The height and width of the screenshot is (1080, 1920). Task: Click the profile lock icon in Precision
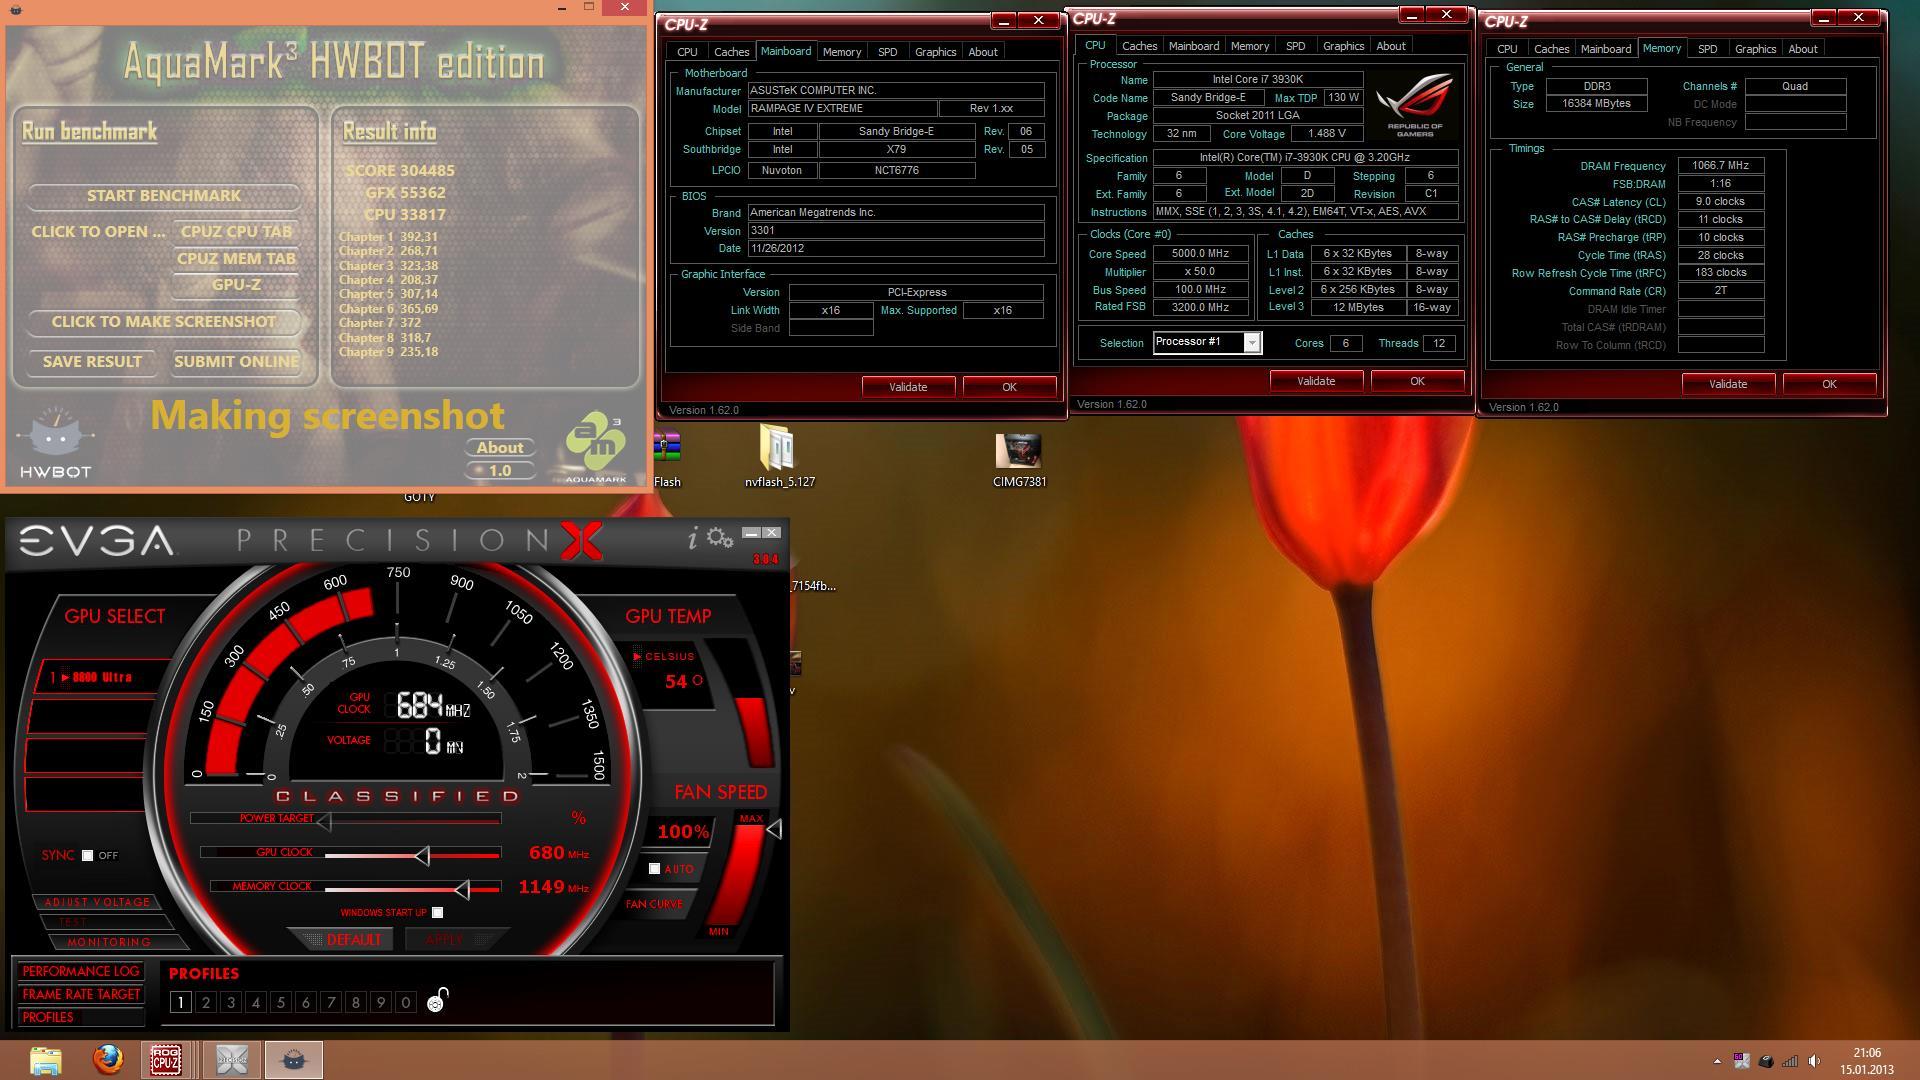(x=437, y=1000)
